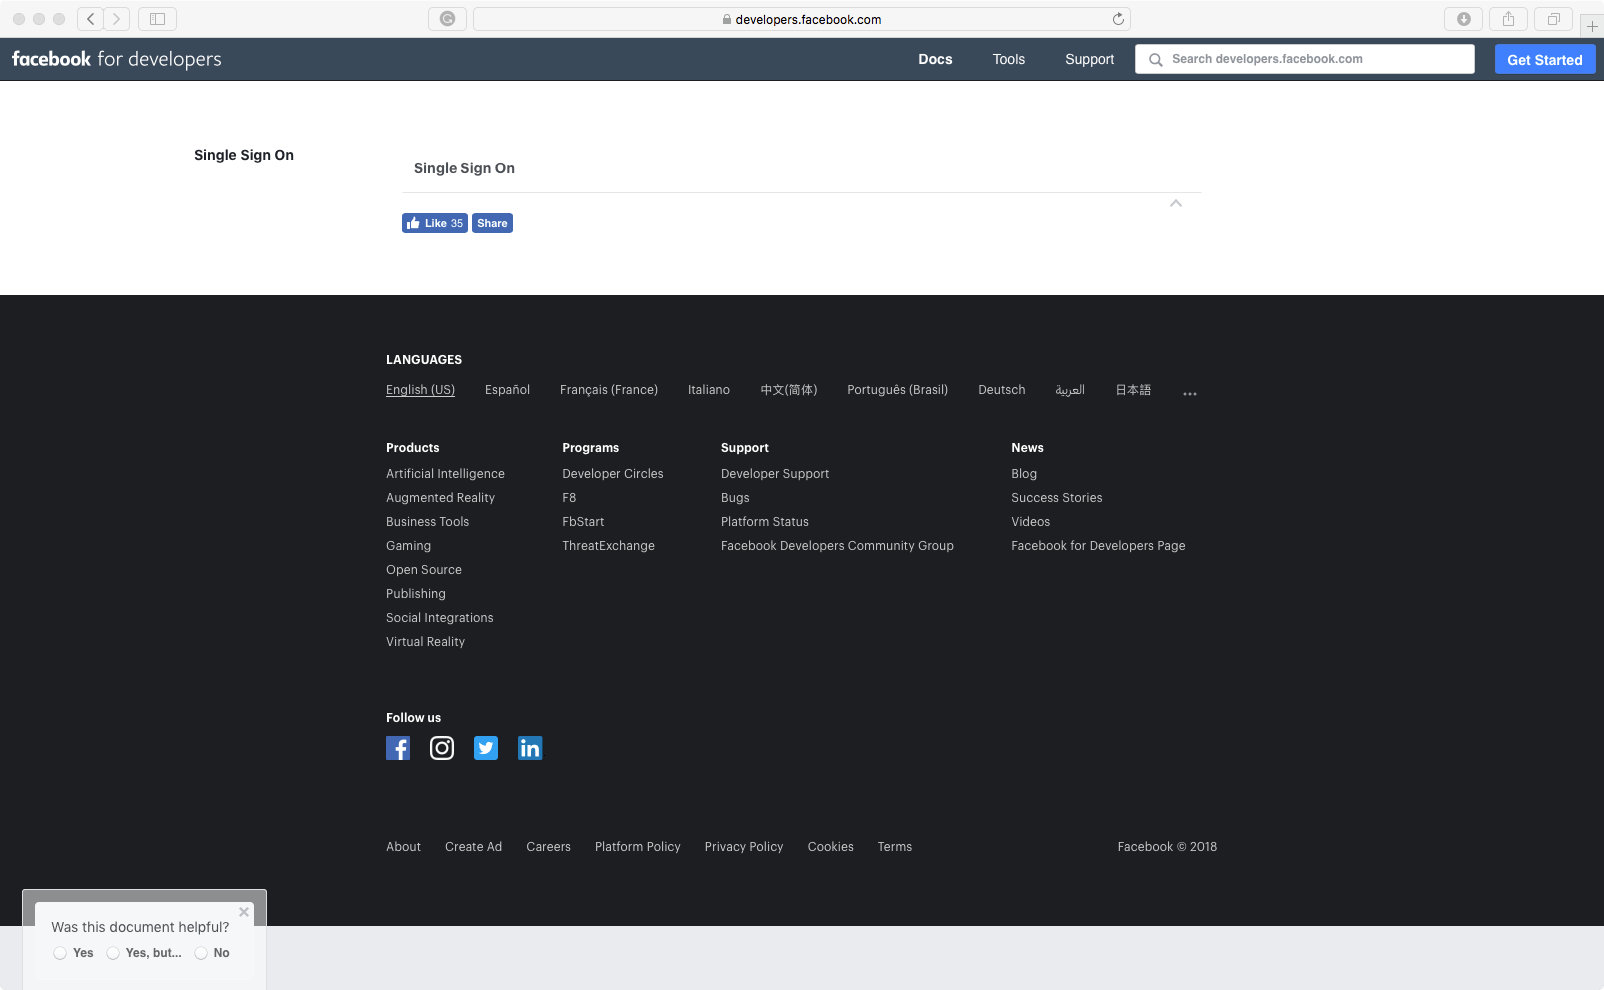Image resolution: width=1604 pixels, height=990 pixels.
Task: Close the document feedback popup
Action: (x=244, y=912)
